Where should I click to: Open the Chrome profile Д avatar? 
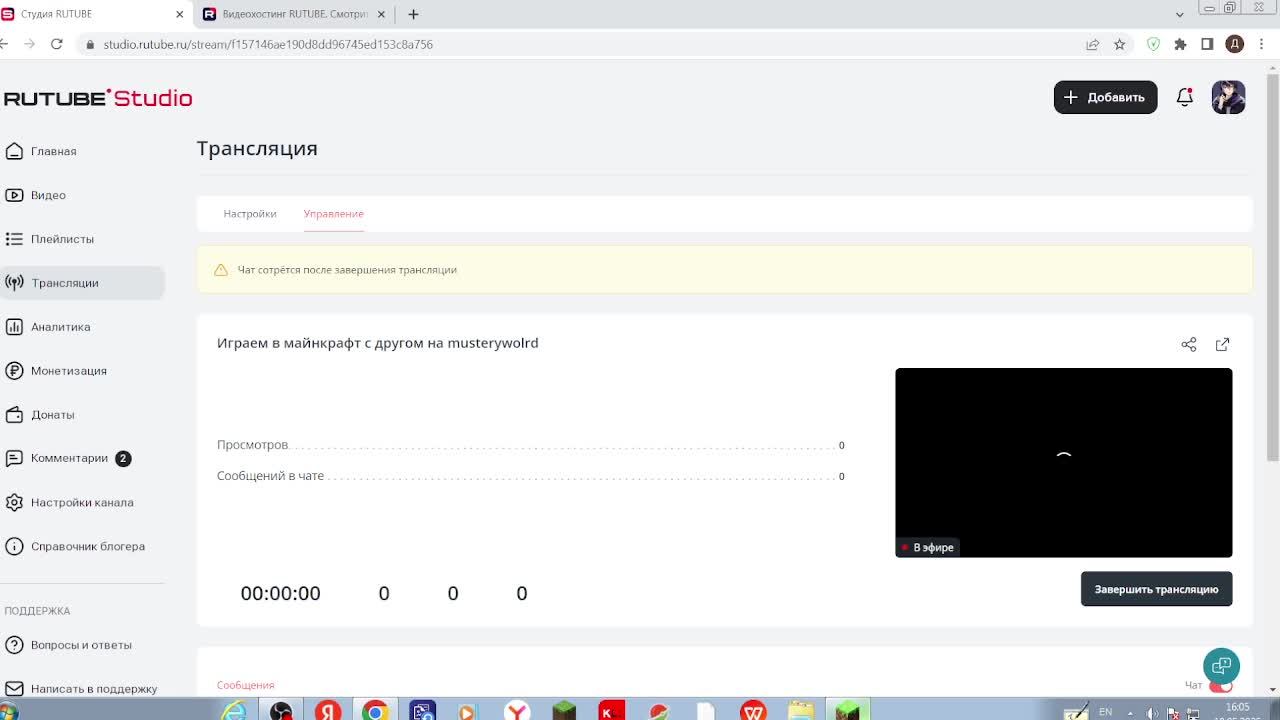point(1235,44)
